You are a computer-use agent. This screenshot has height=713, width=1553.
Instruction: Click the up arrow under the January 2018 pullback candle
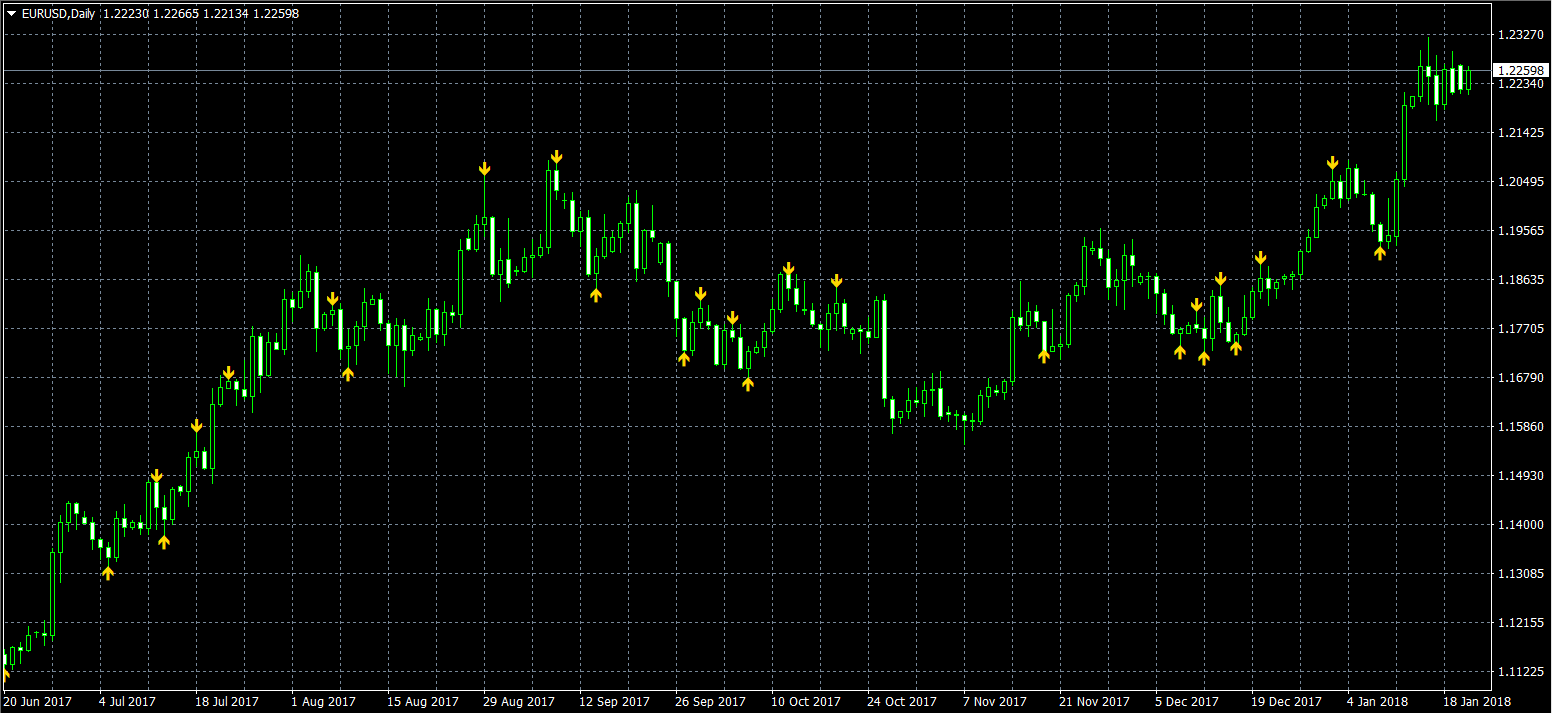coord(1380,252)
